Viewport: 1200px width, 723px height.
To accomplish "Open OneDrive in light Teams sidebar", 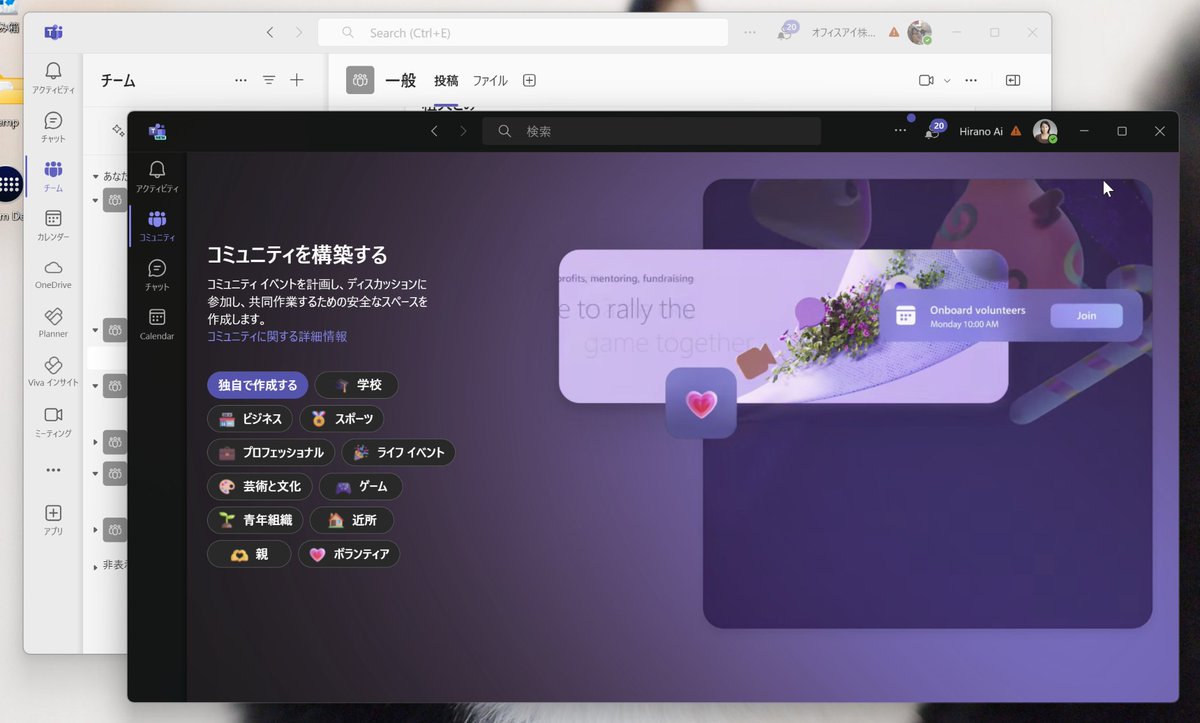I will tap(53, 273).
